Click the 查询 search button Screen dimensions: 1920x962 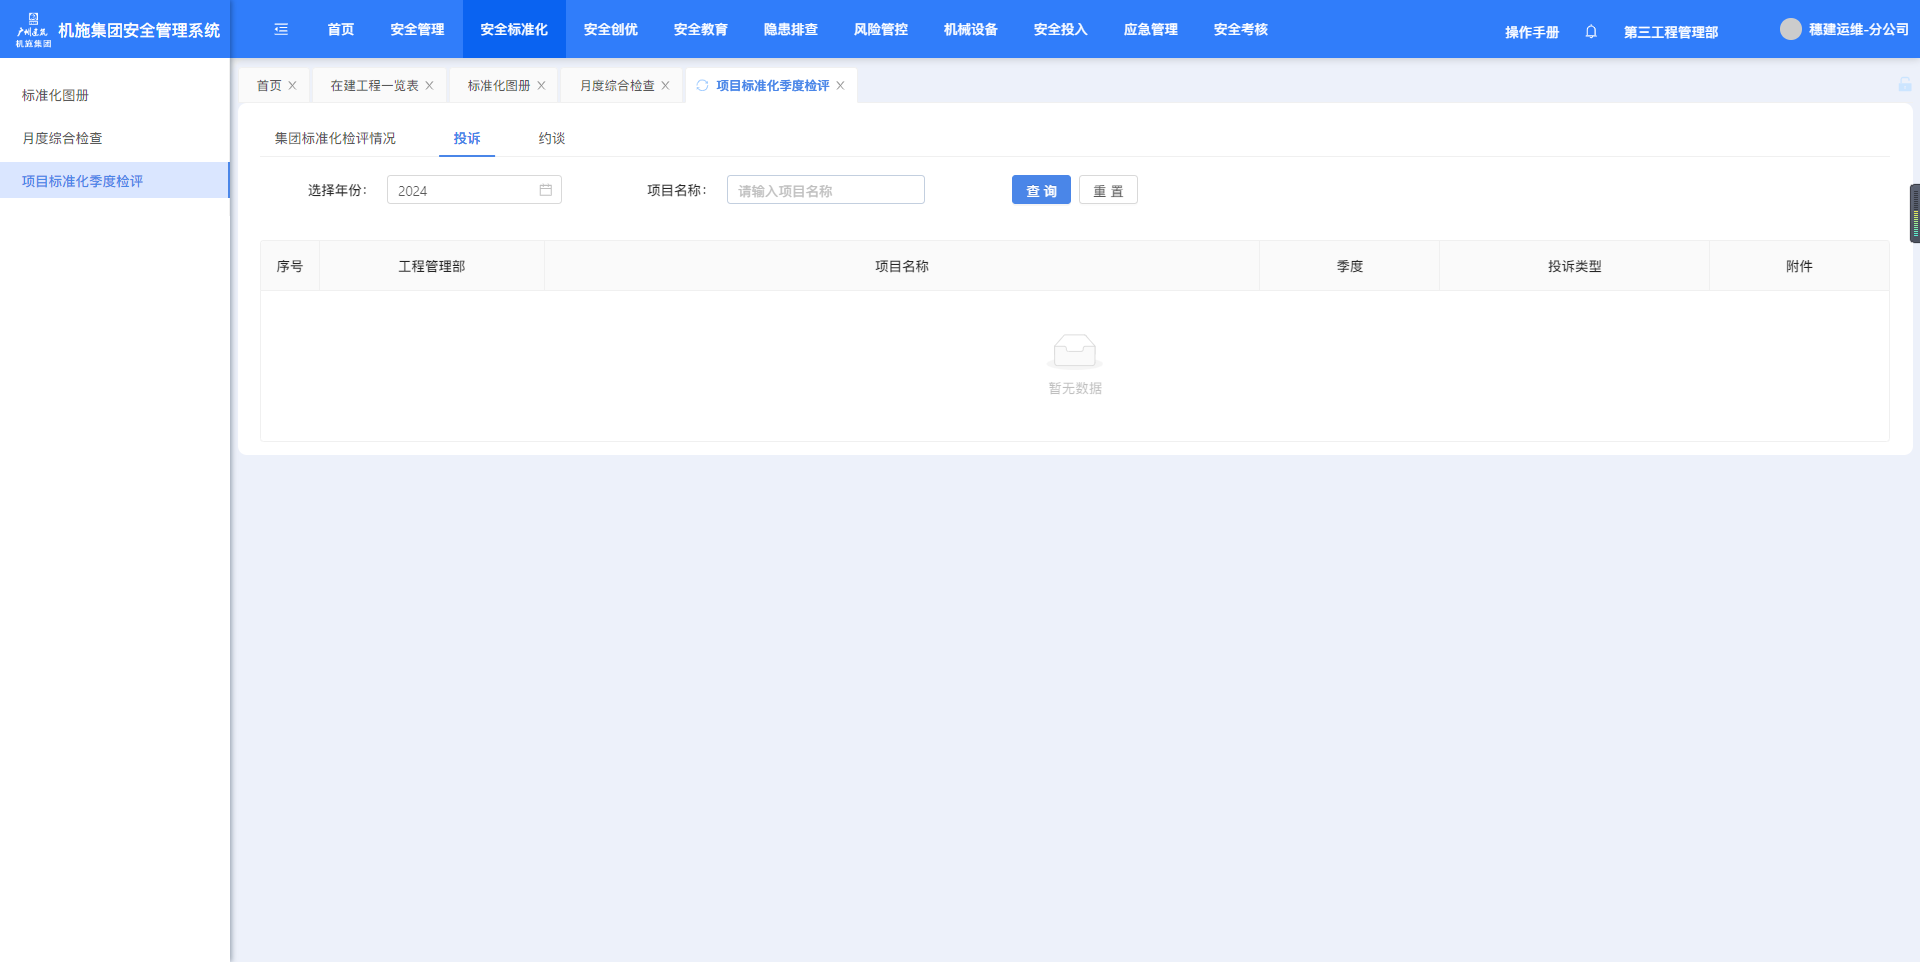1040,190
